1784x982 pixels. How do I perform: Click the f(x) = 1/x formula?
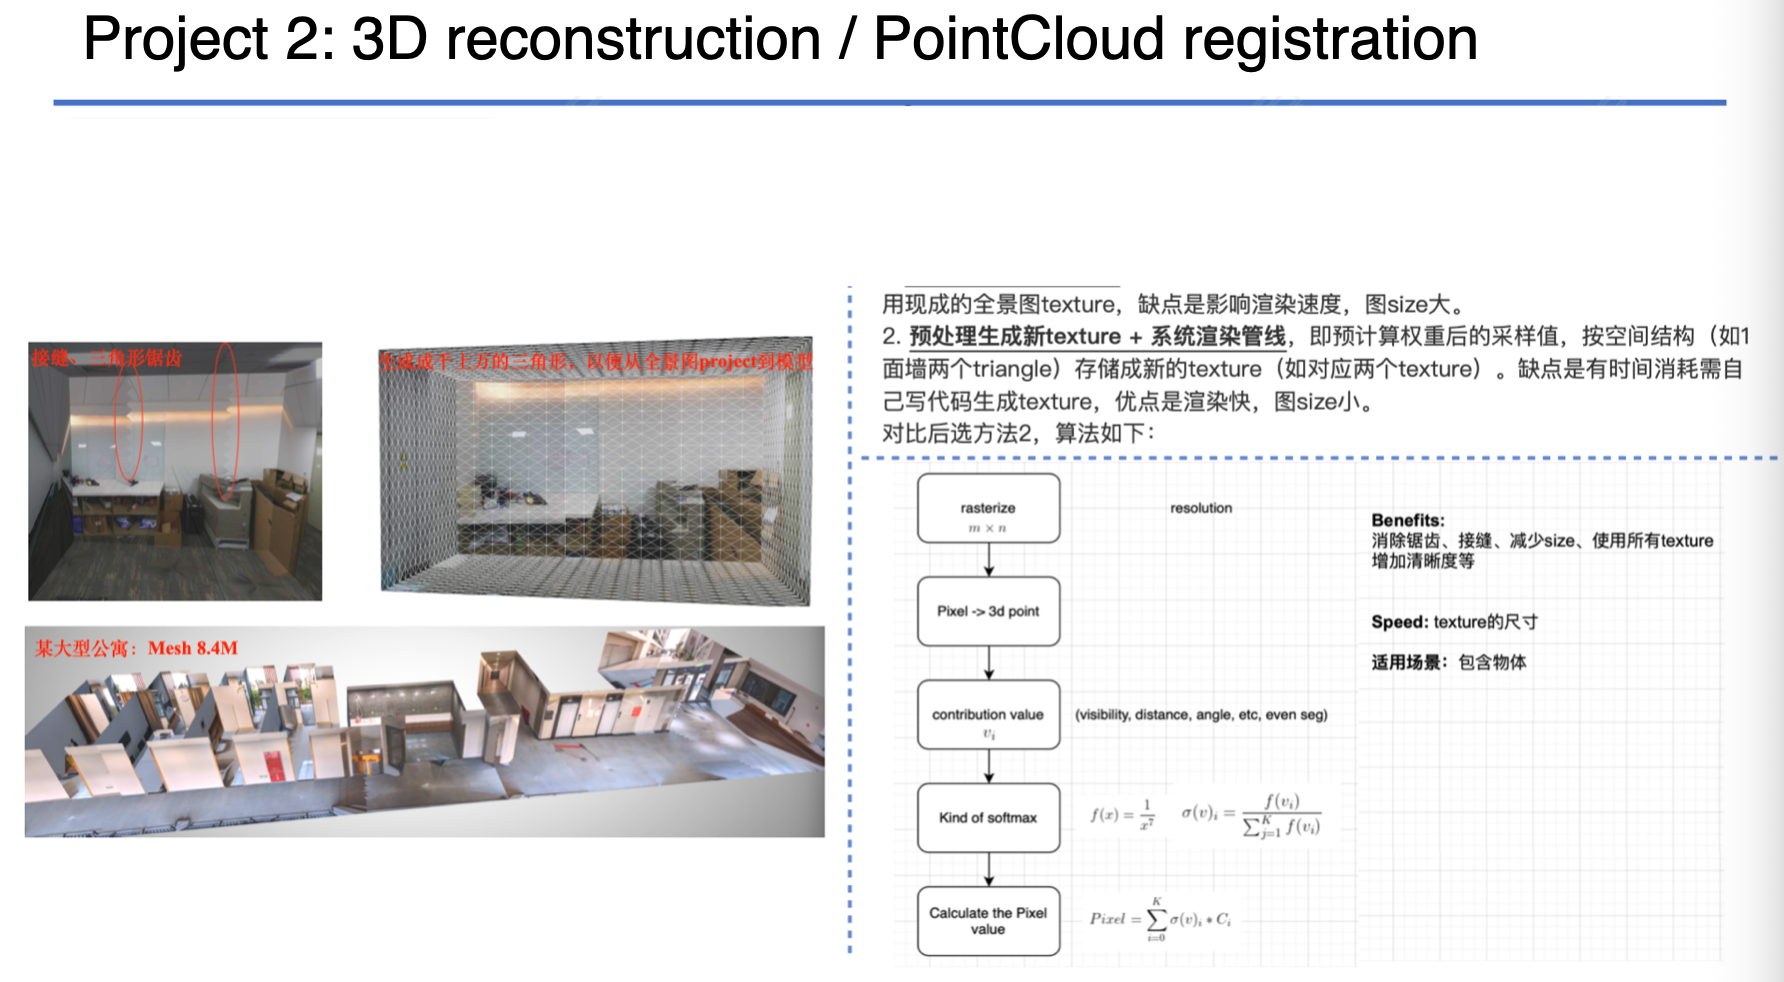point(1122,815)
